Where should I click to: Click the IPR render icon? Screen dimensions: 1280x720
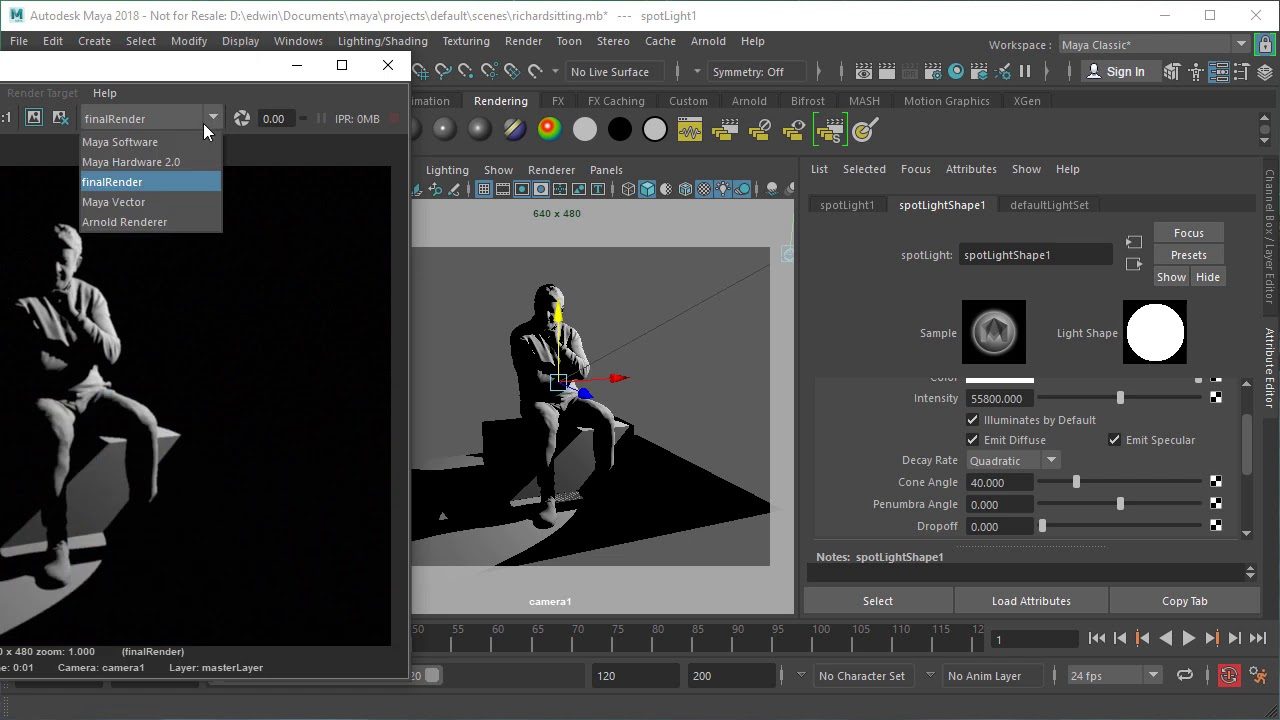click(x=910, y=71)
